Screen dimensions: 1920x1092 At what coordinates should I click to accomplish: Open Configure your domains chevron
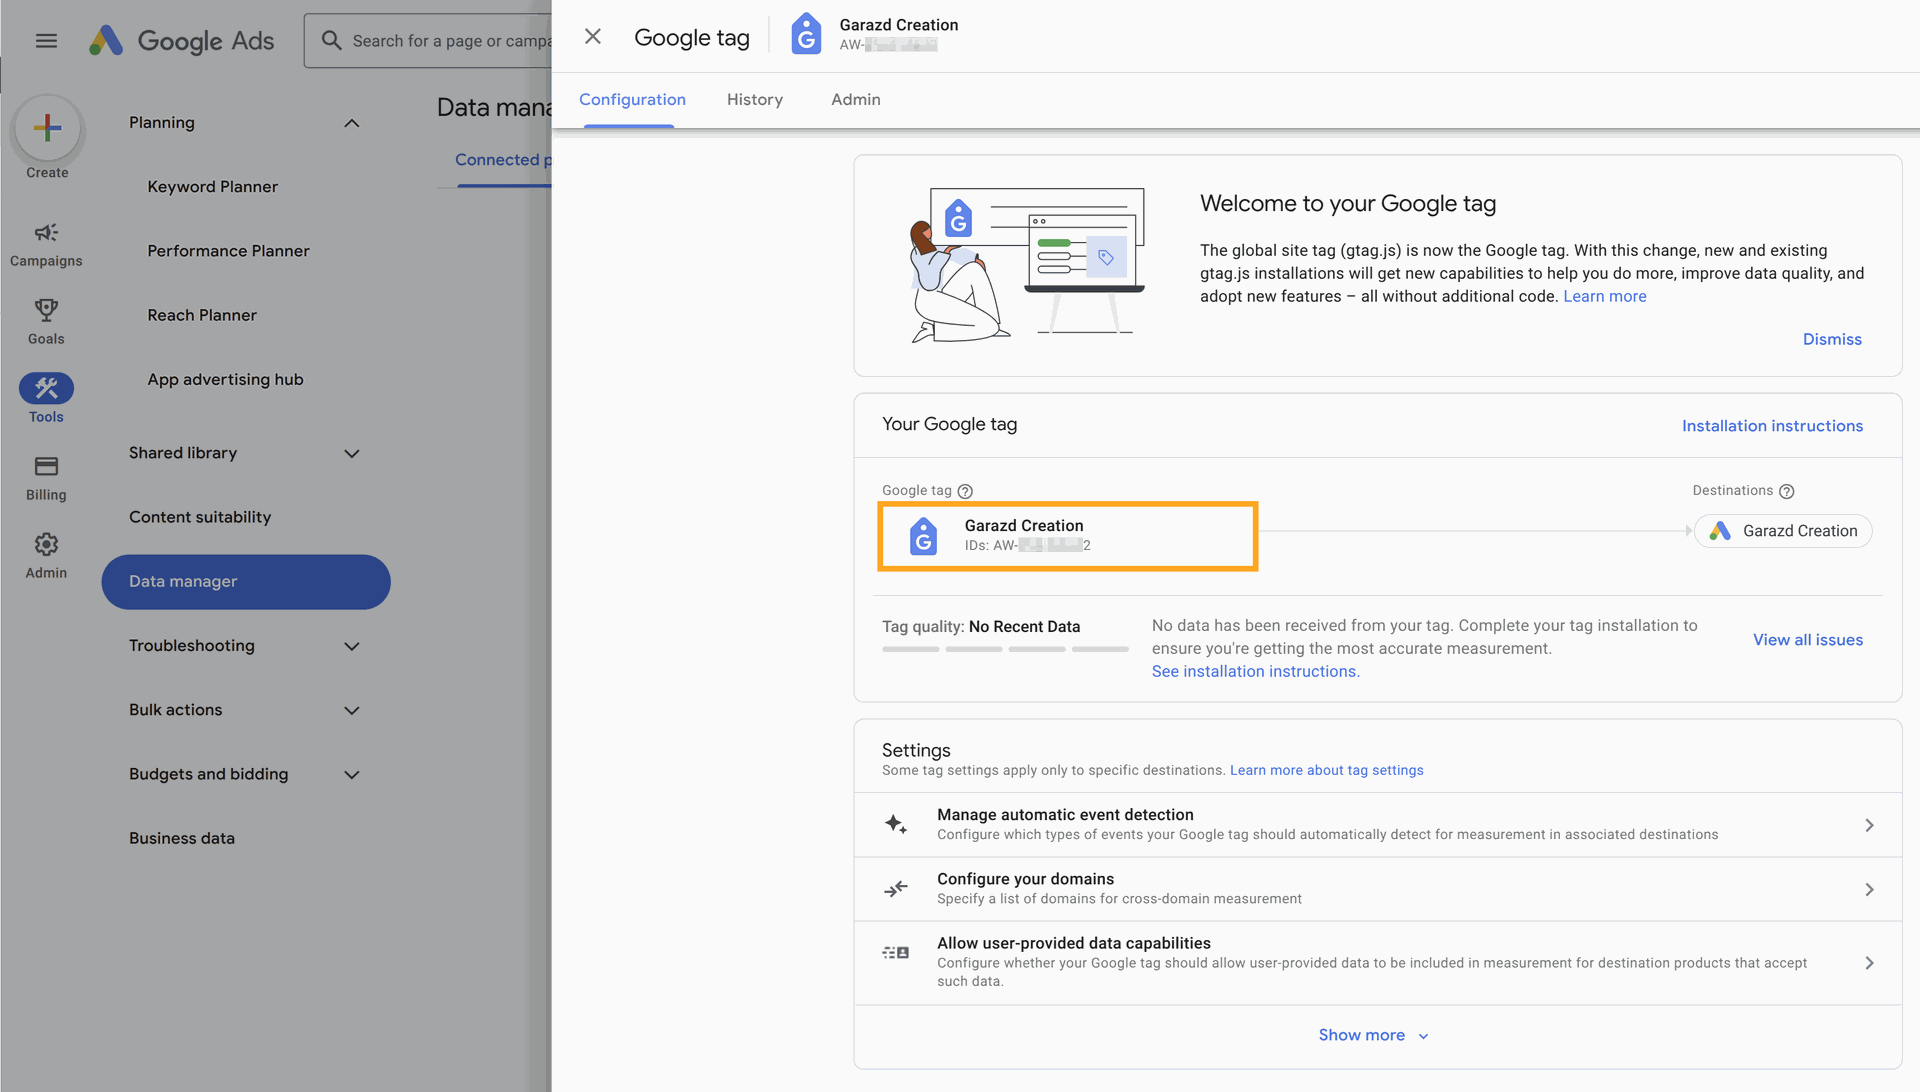[1869, 889]
